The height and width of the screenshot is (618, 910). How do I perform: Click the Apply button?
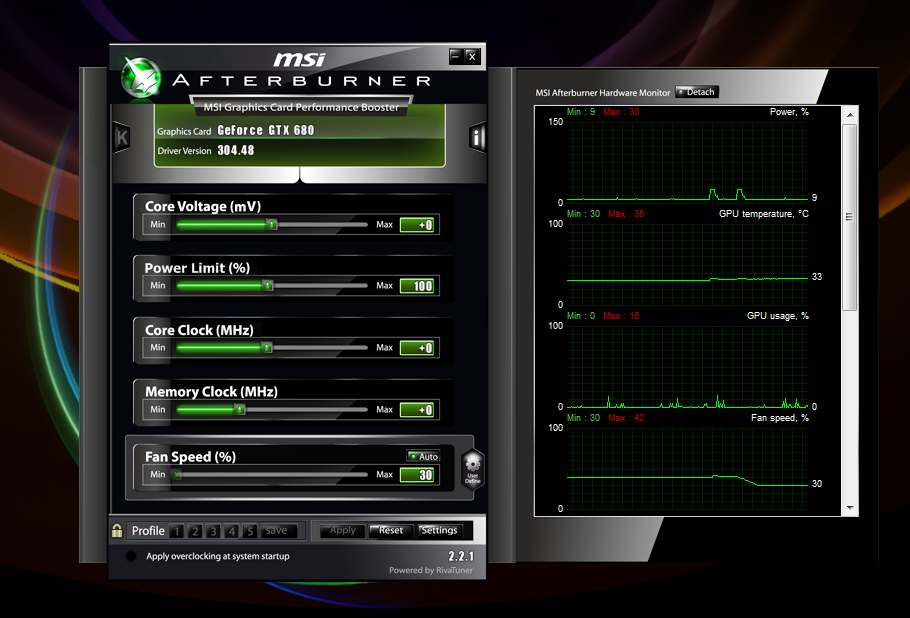point(342,530)
